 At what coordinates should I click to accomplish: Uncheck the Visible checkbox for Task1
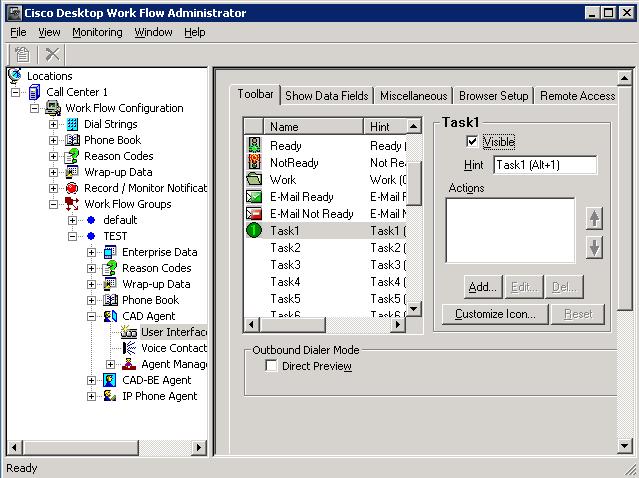[x=472, y=141]
